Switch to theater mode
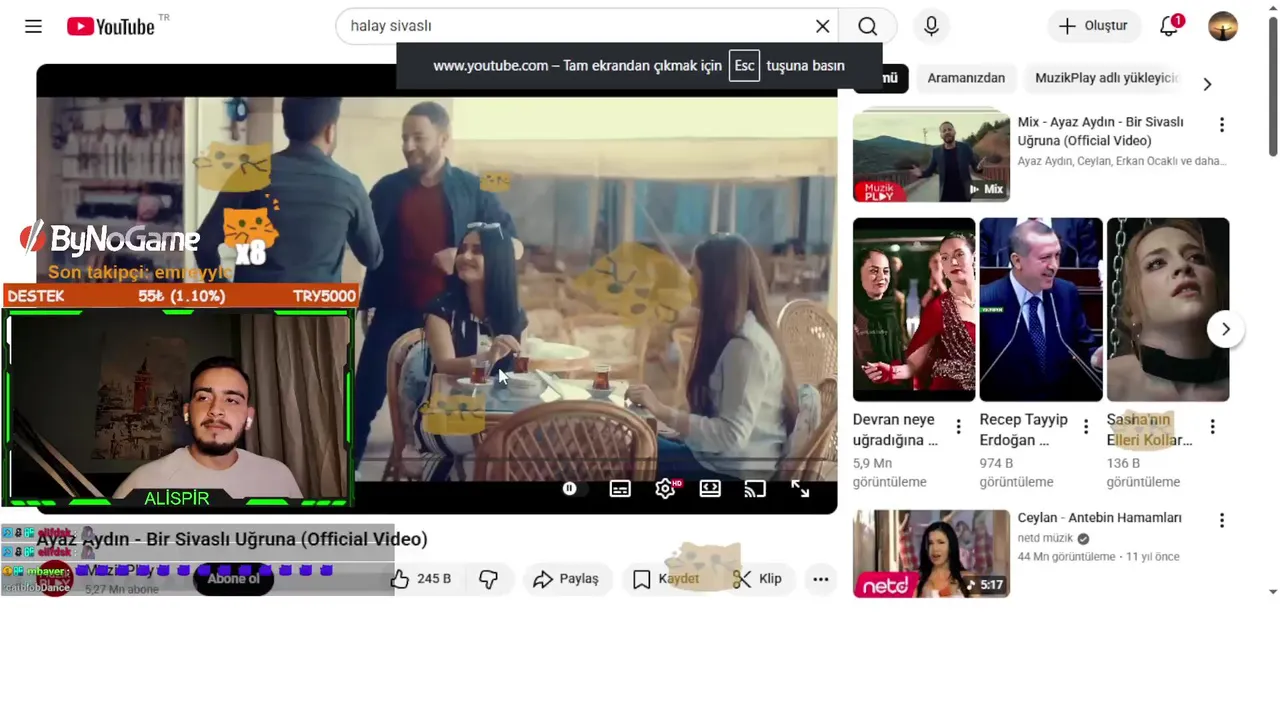This screenshot has width=1280, height=720. (710, 489)
